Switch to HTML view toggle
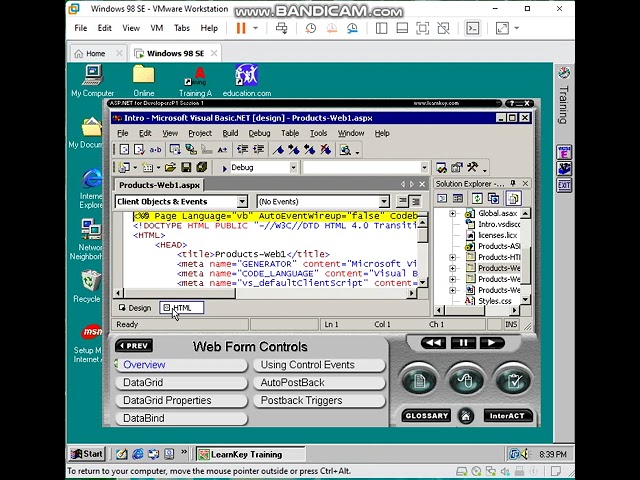 [x=181, y=308]
